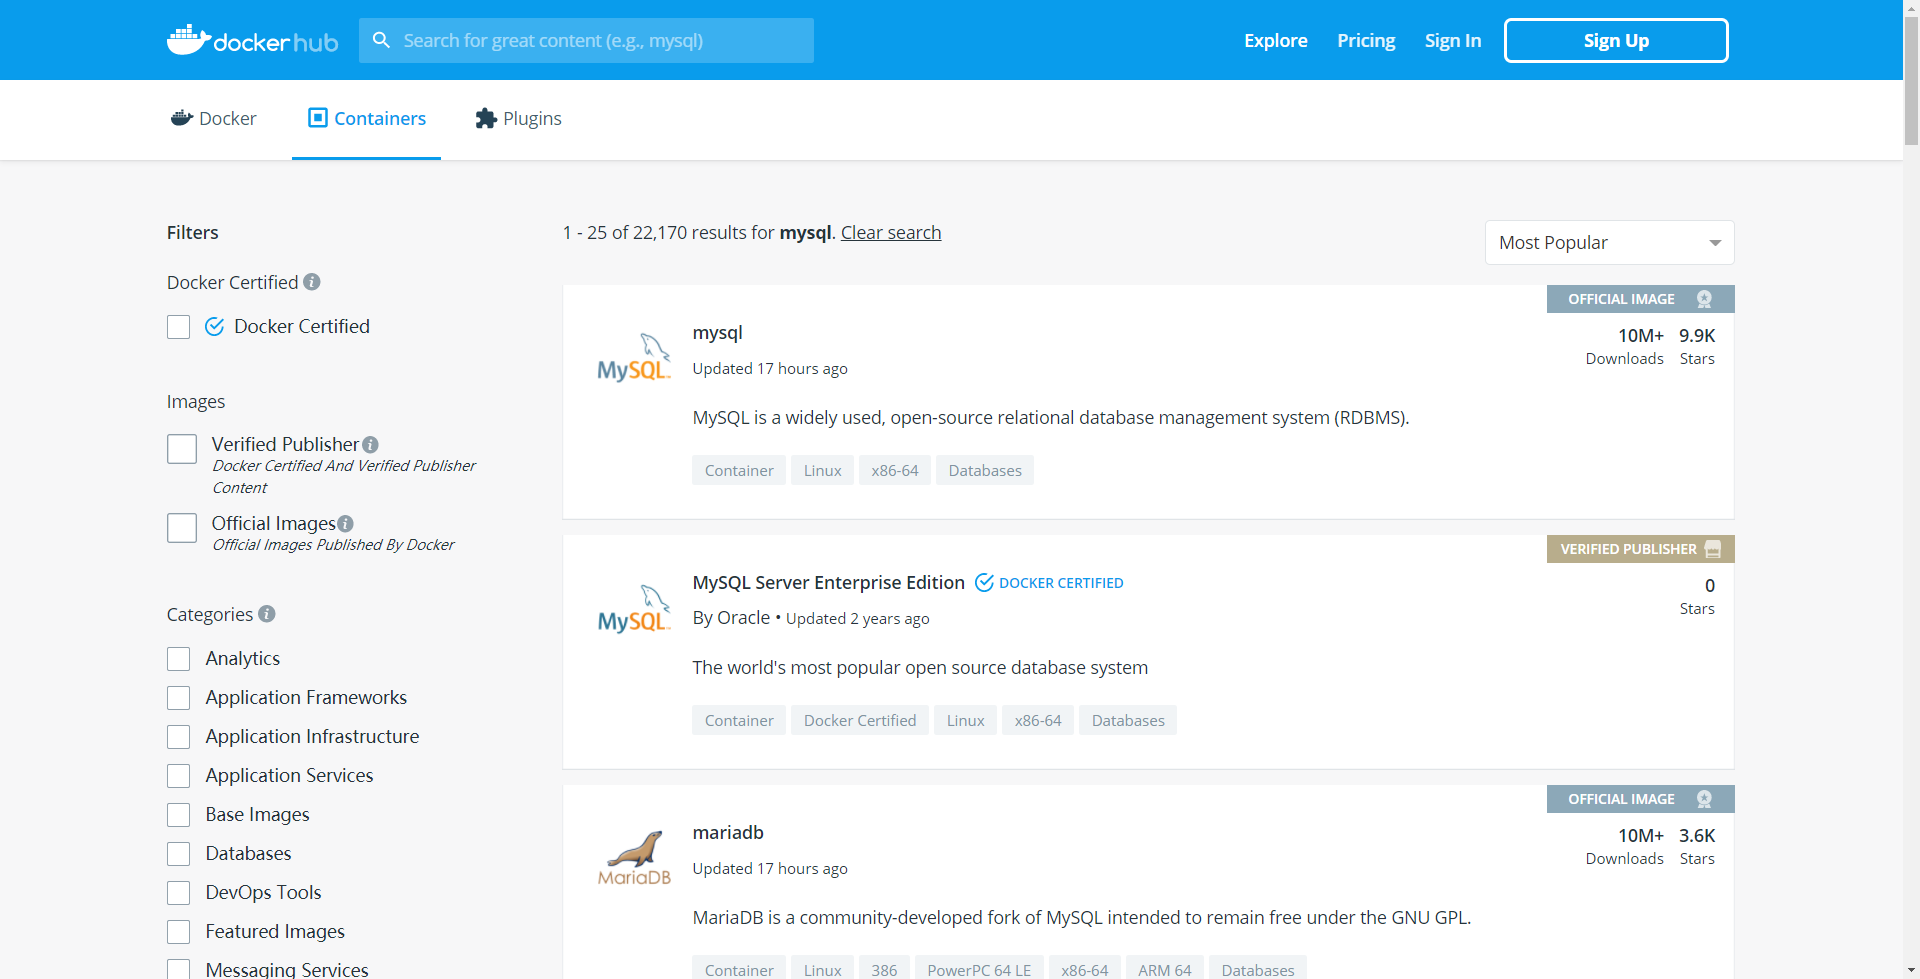1920x979 pixels.
Task: Click Databases tag on mysql card
Action: coord(985,470)
